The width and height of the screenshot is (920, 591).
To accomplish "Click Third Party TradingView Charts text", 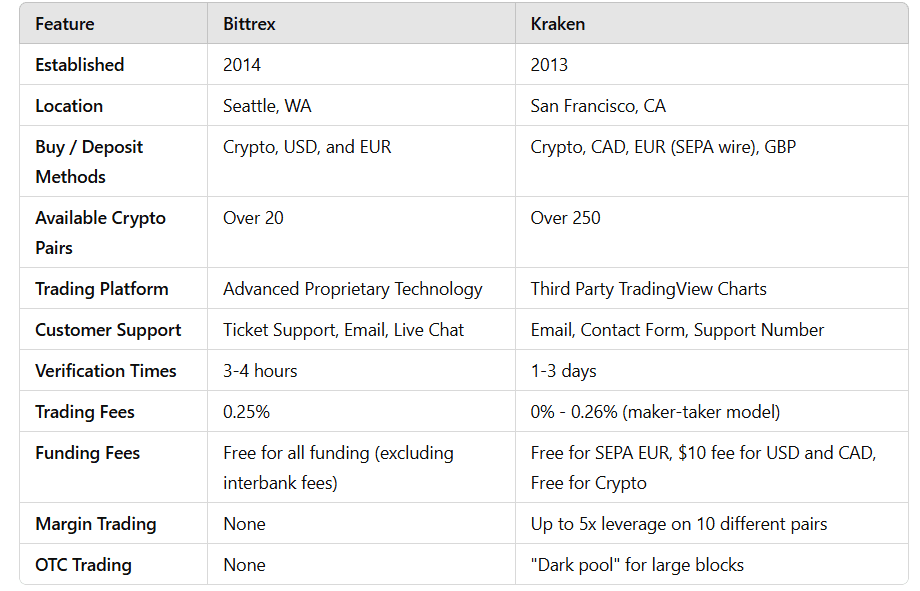I will point(649,289).
